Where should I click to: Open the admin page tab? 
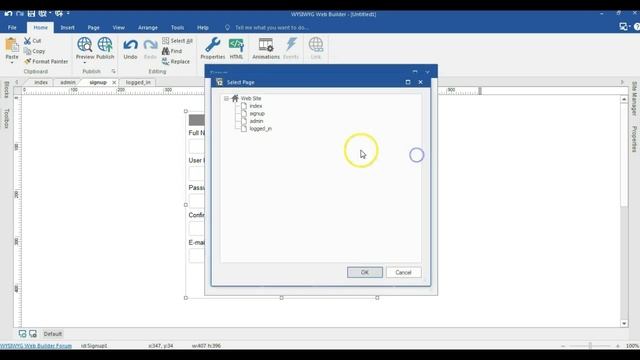click(x=68, y=82)
